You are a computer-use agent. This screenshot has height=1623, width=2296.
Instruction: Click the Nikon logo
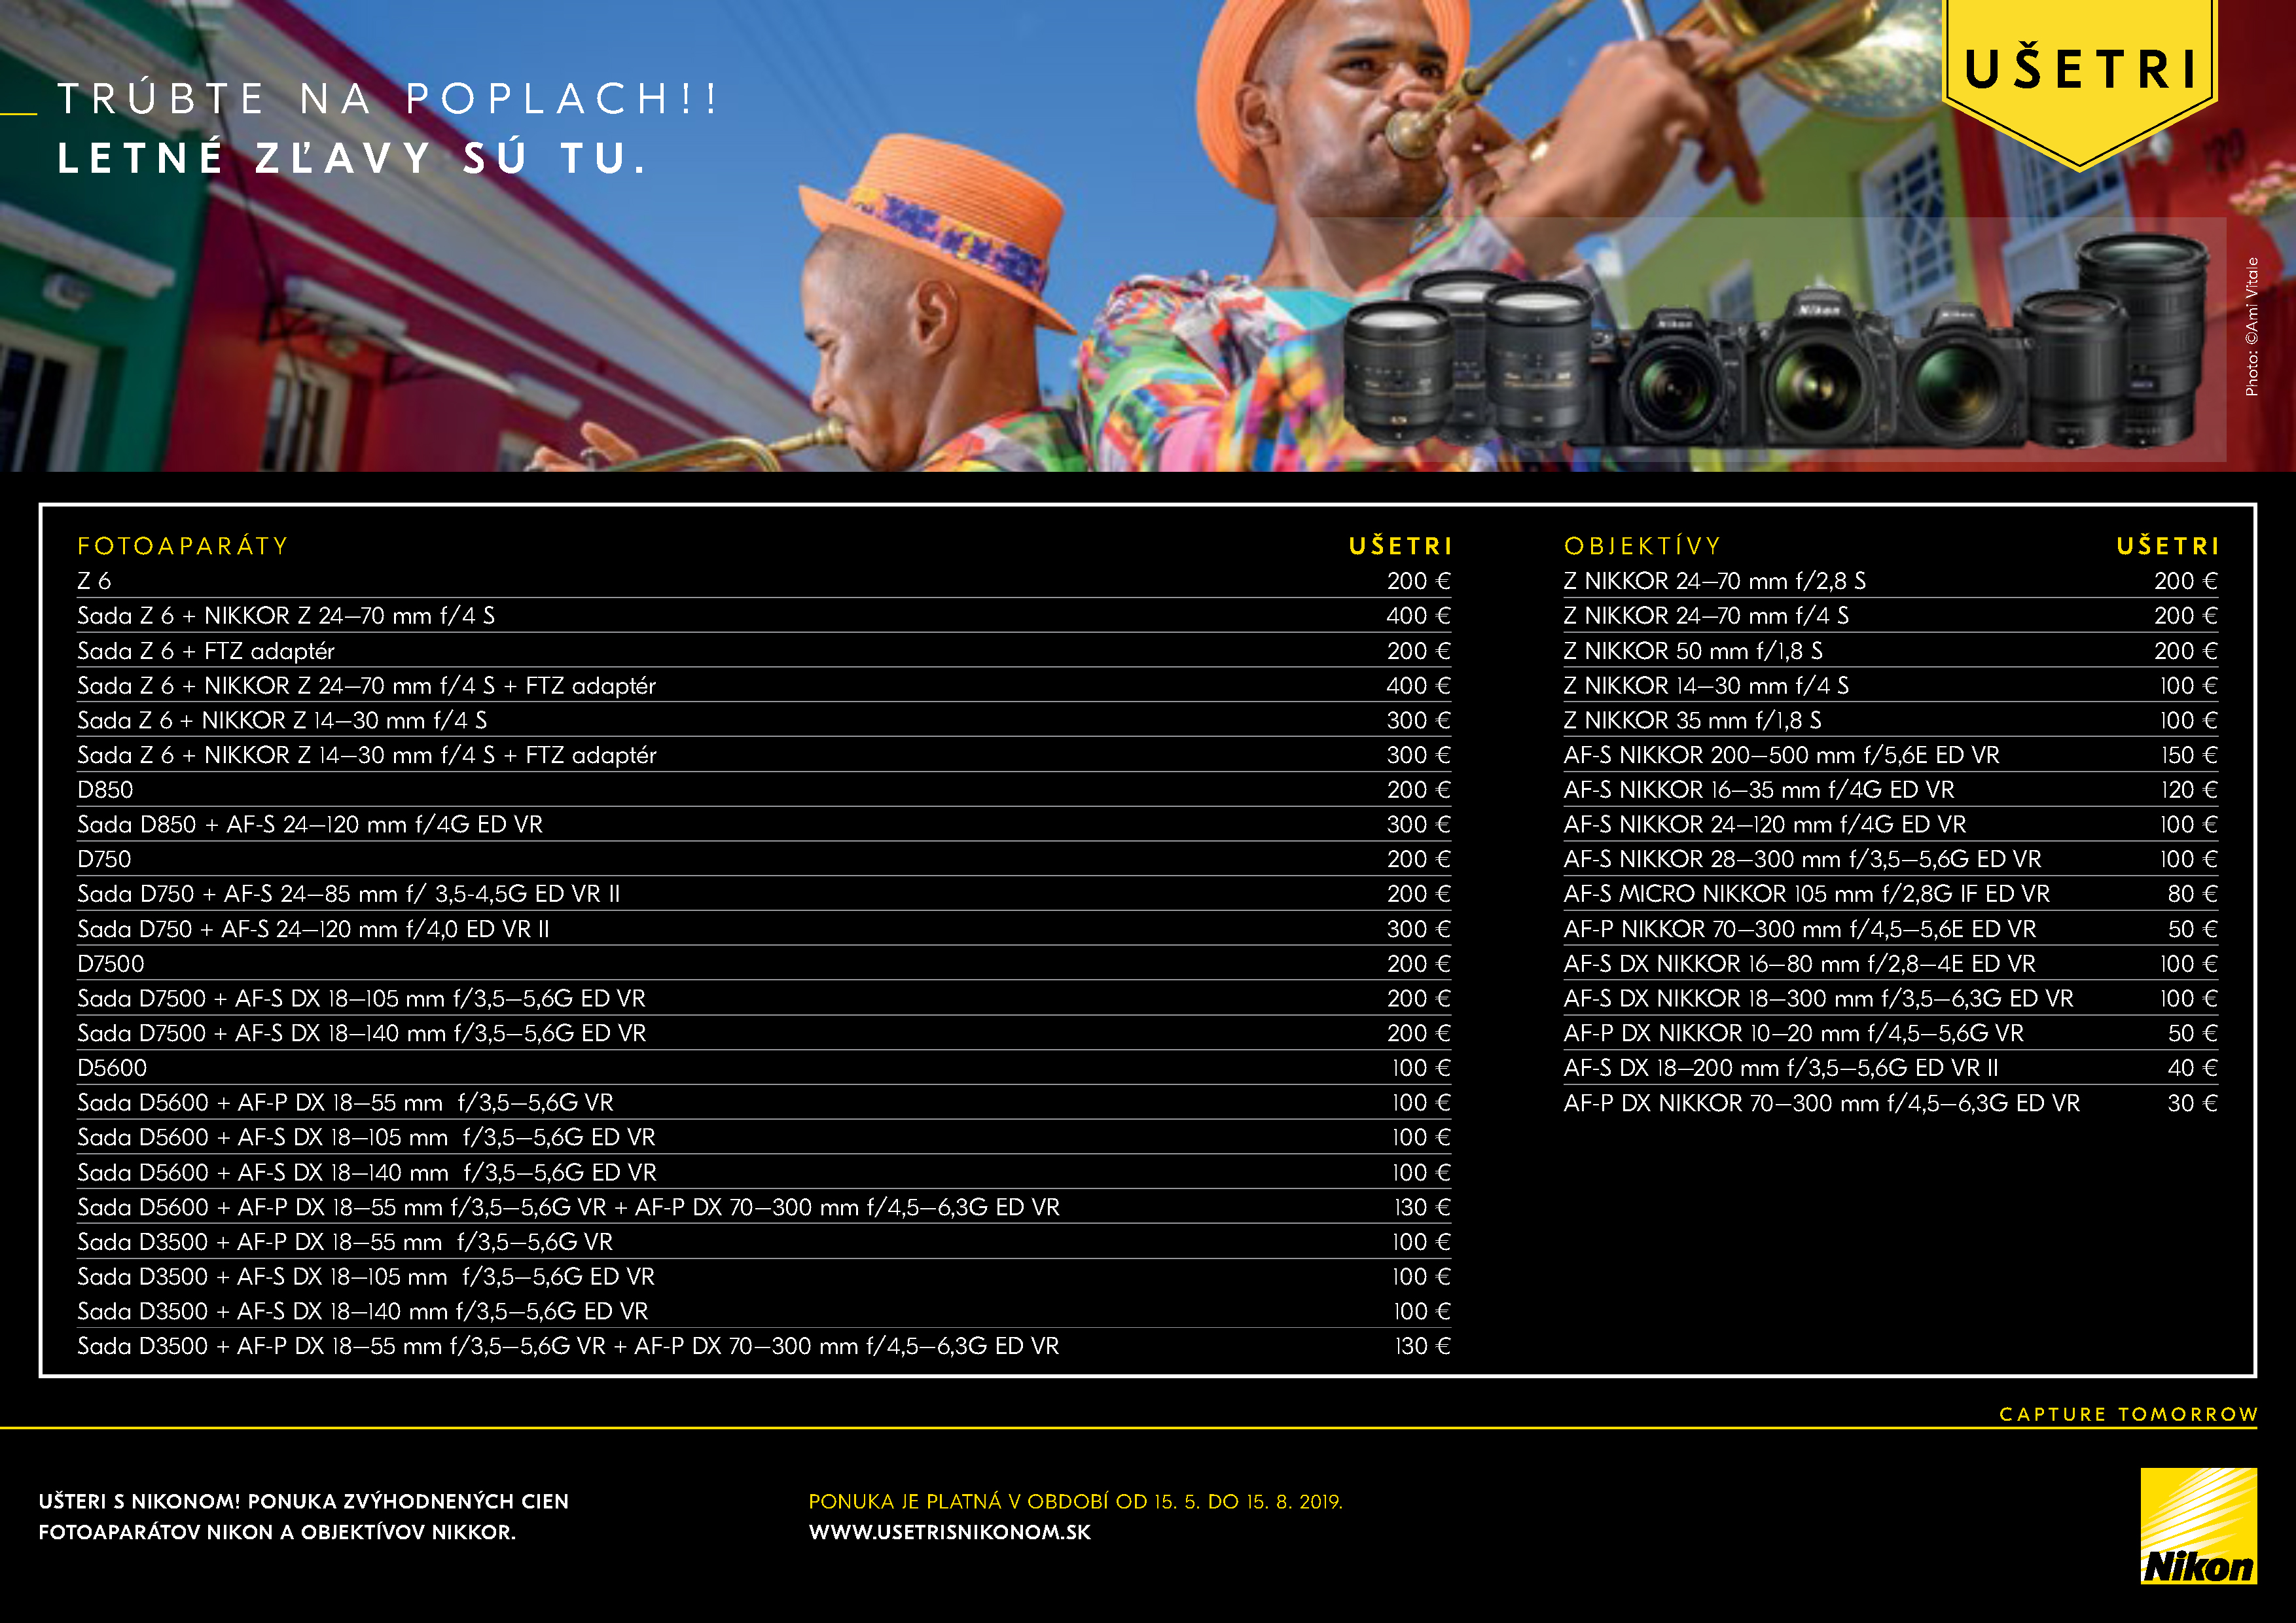pos(2198,1526)
